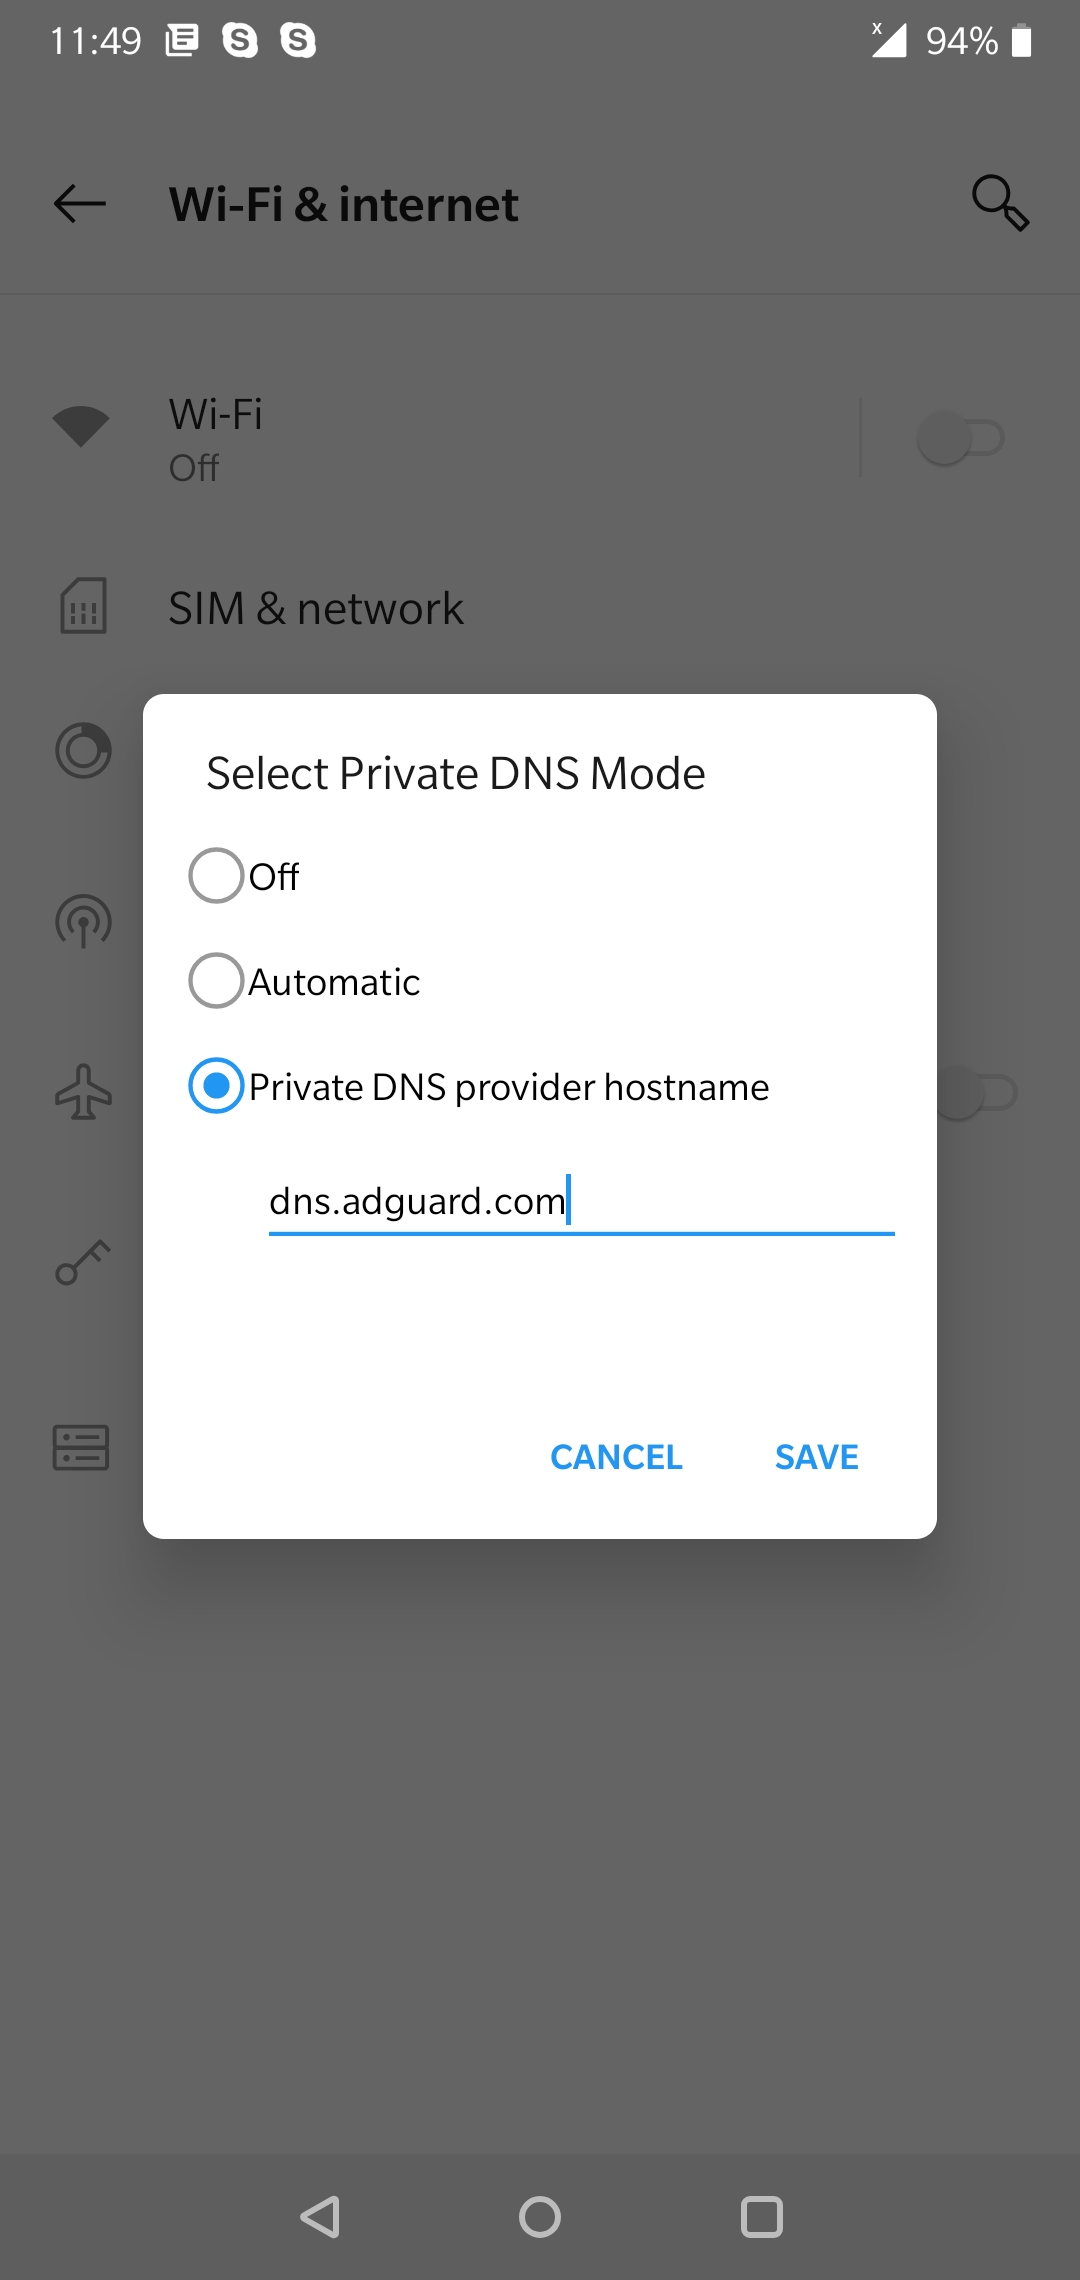Viewport: 1080px width, 2280px height.
Task: Select the Automatic DNS mode
Action: (216, 981)
